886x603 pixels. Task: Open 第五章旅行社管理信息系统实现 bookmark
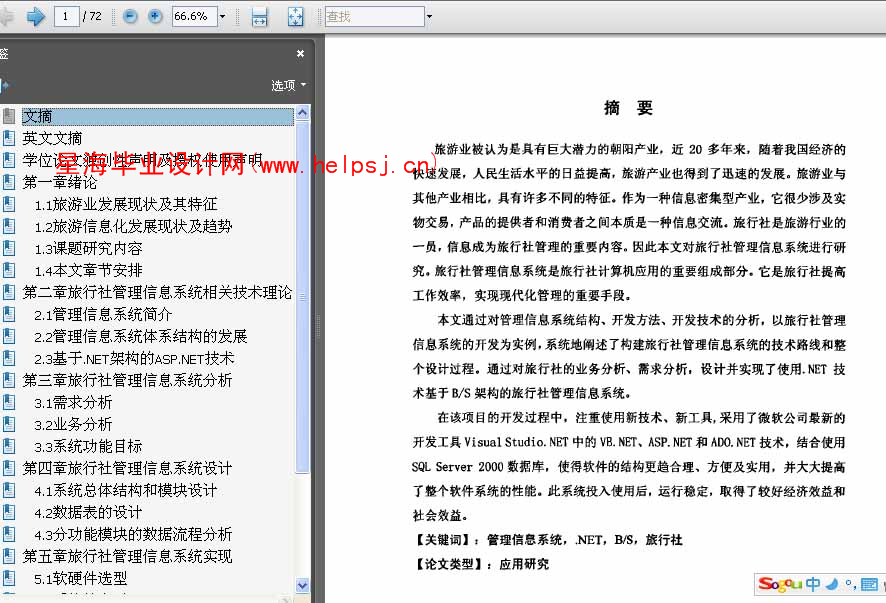(127, 557)
